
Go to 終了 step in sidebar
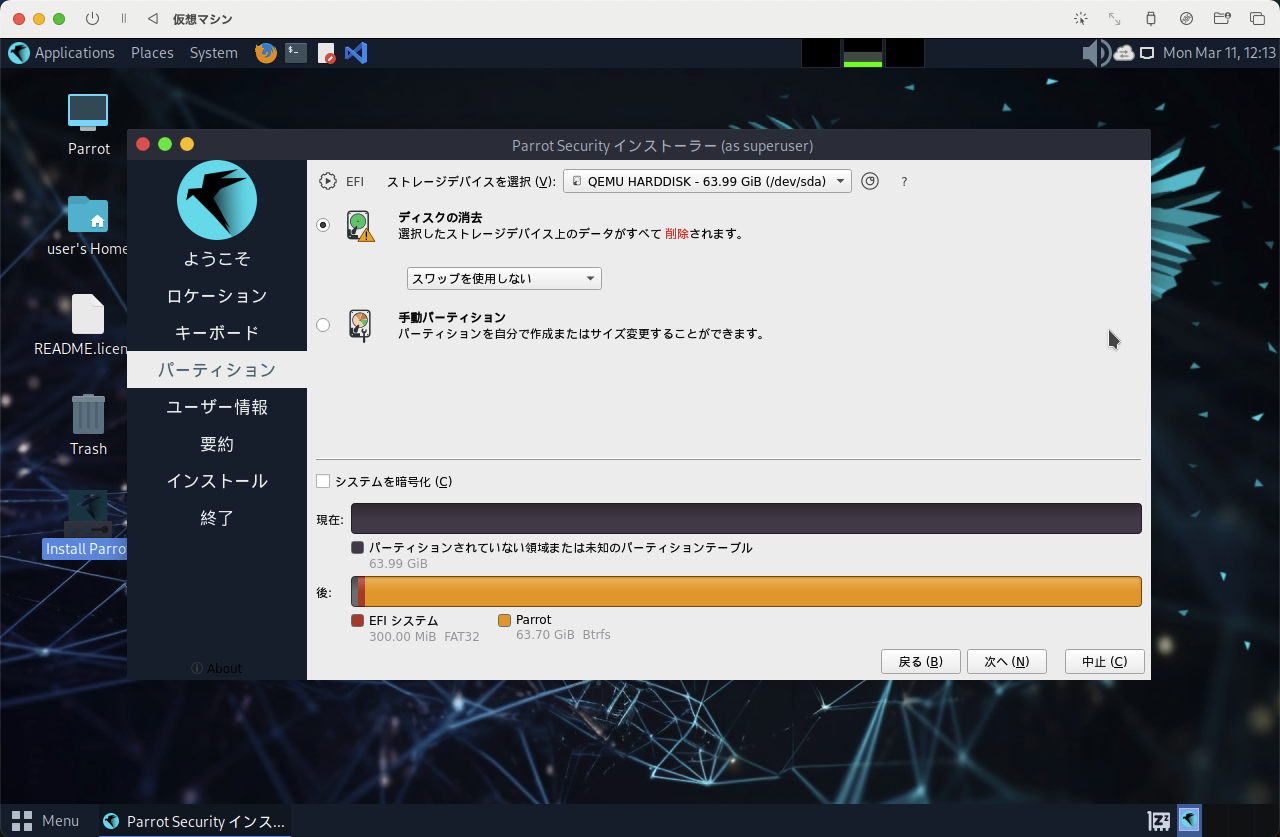point(217,517)
